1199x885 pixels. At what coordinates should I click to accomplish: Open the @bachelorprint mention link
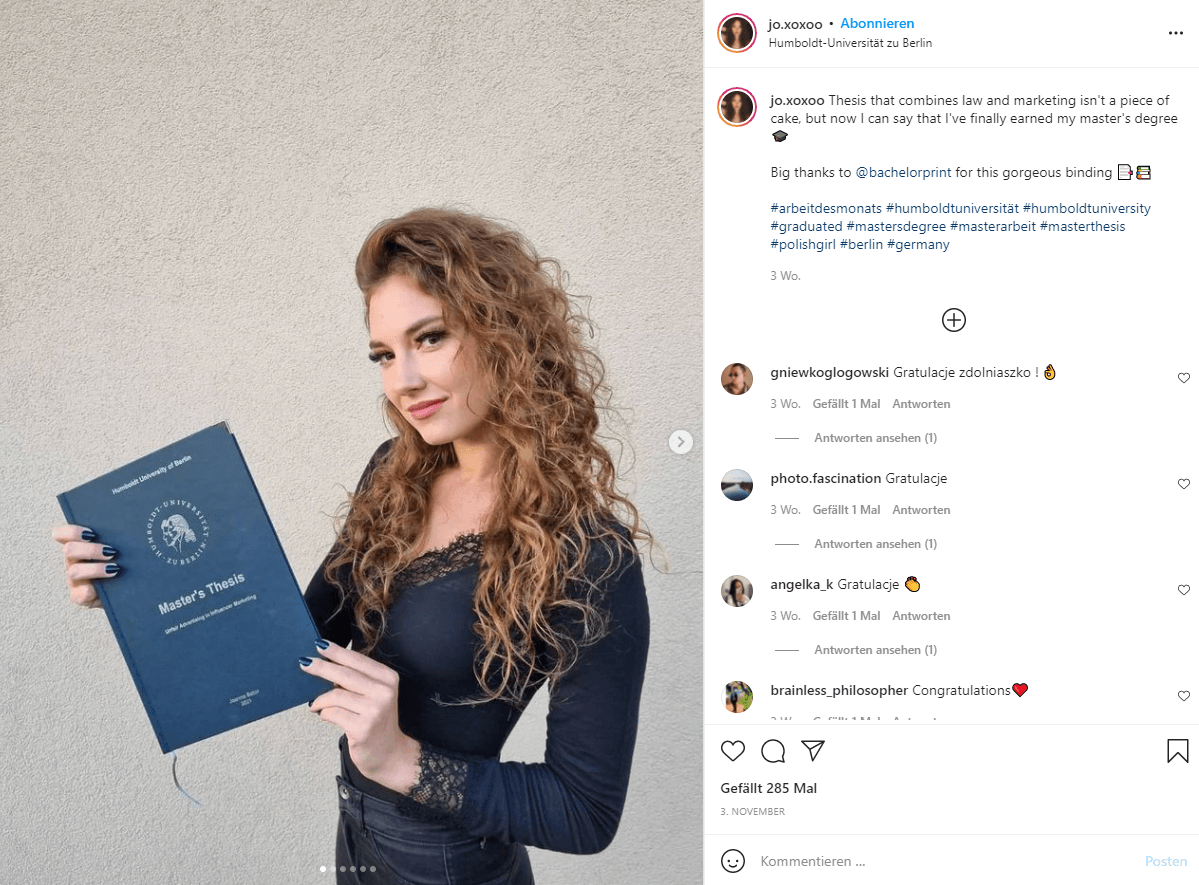tap(903, 173)
